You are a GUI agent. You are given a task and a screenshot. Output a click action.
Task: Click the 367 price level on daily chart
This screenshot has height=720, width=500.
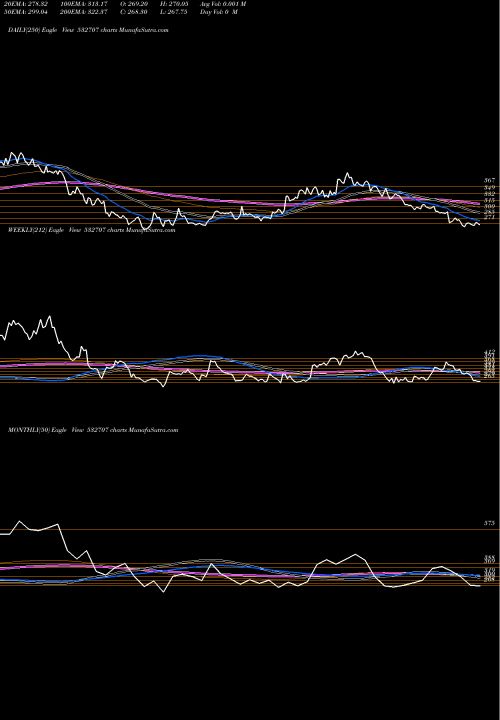pyautogui.click(x=489, y=181)
